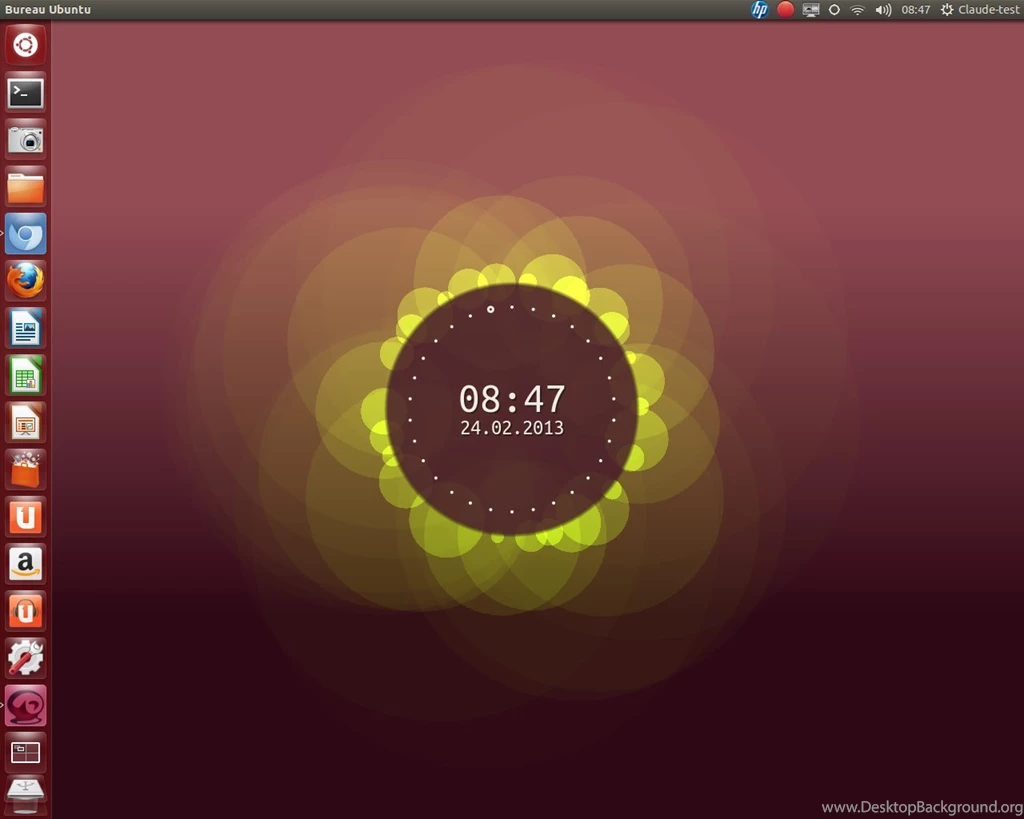
Task: Open Ubuntu Software Center shopping bag
Action: coord(25,469)
